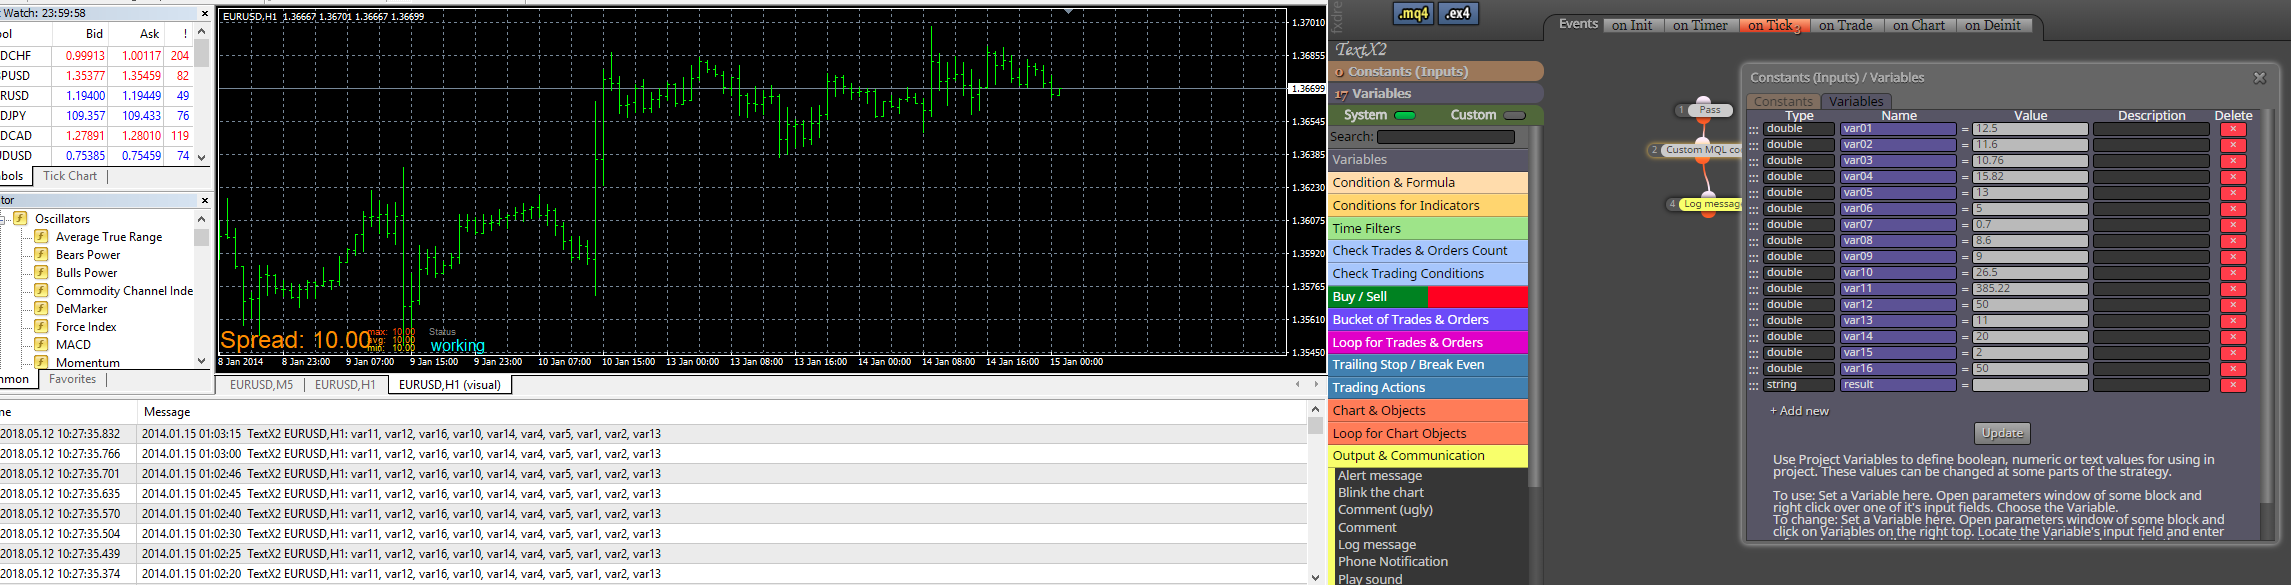Click drag handle of var05 row
This screenshot has width=2291, height=585.
tap(1753, 193)
